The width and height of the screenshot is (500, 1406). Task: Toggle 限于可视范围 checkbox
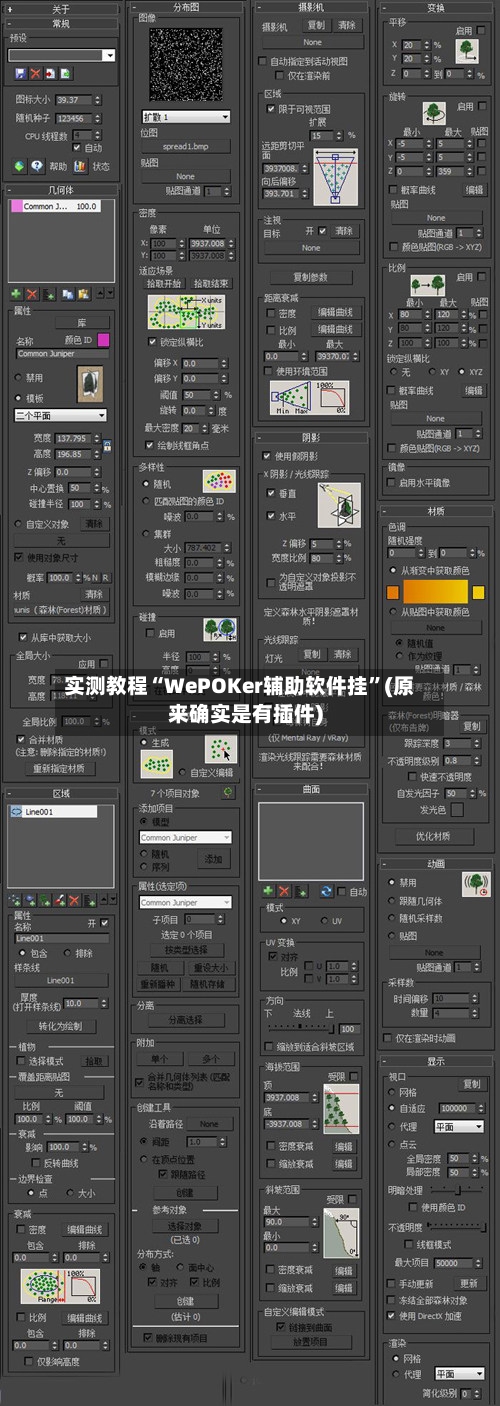pyautogui.click(x=269, y=108)
